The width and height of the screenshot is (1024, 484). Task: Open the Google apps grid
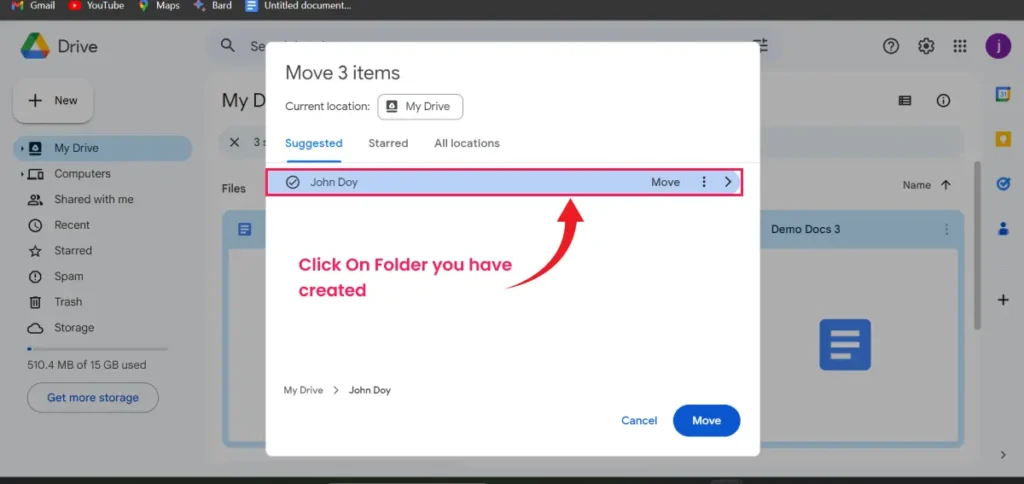(x=960, y=46)
